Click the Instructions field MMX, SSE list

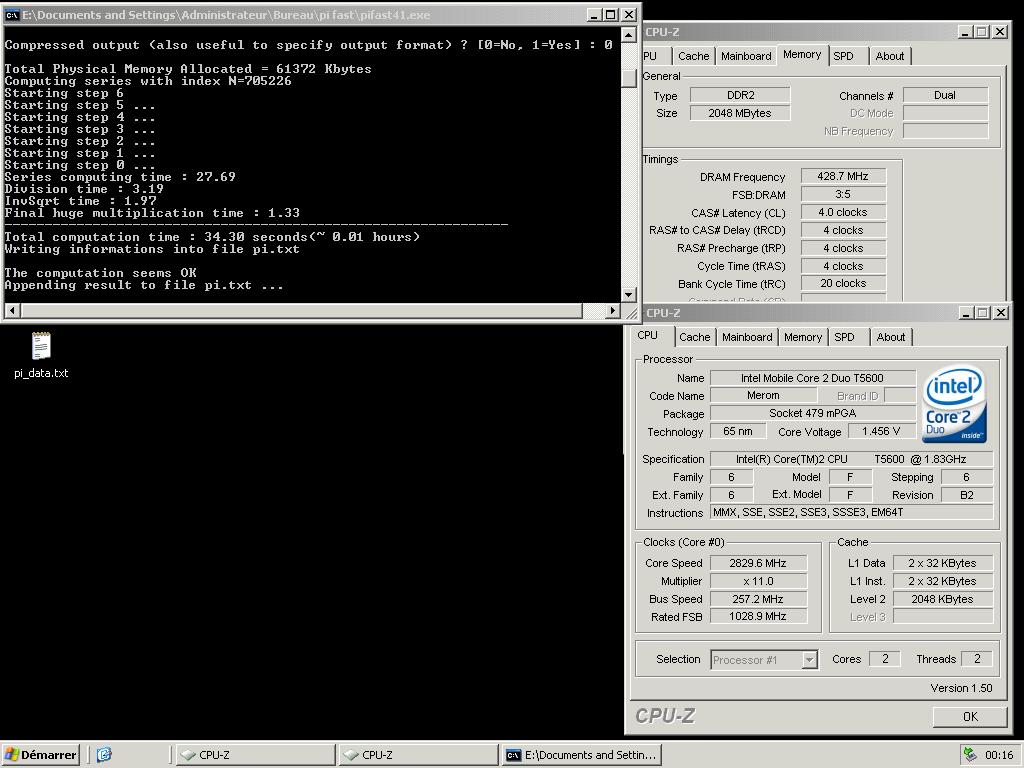coord(852,513)
